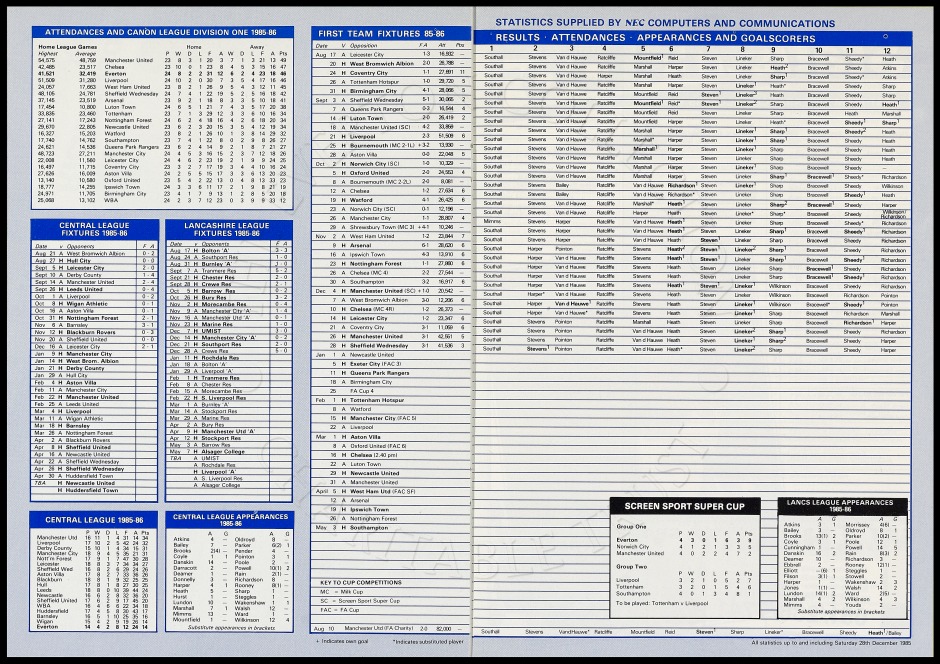Select the 'To be played: Tottenham v Liverpool' note
940x664 pixels.
coord(662,603)
